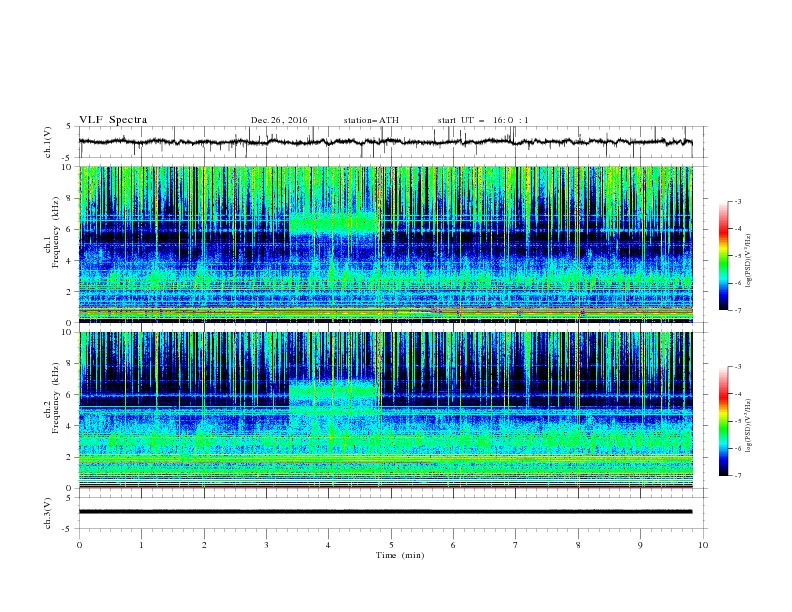
Task: Click the "-7" tick on ch.2 color bar
Action: tap(737, 476)
